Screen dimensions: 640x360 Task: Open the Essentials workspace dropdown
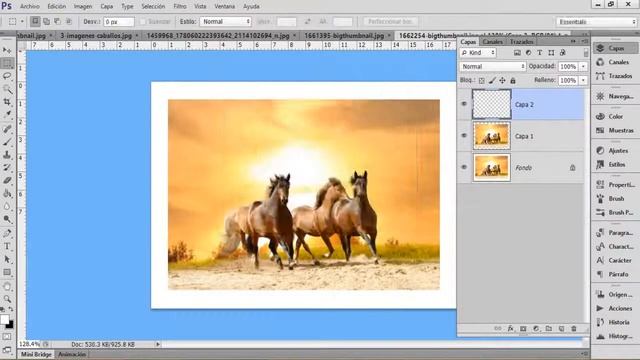tap(596, 22)
